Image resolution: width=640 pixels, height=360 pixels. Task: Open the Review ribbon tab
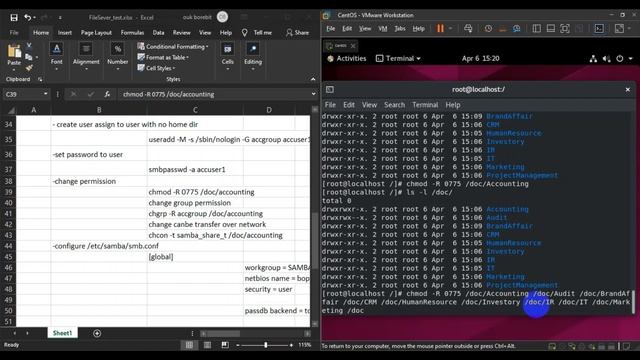pyautogui.click(x=182, y=33)
